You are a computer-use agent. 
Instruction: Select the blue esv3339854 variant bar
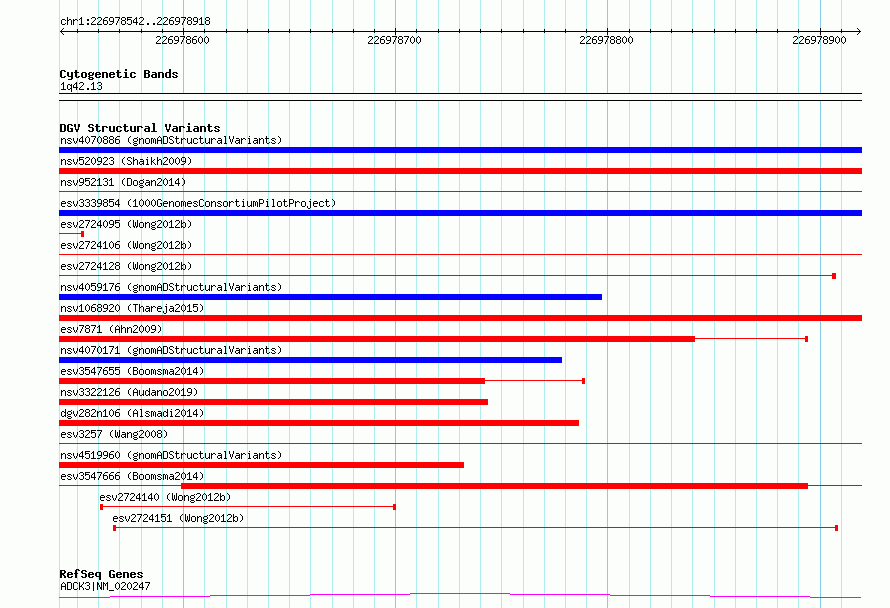click(x=460, y=213)
